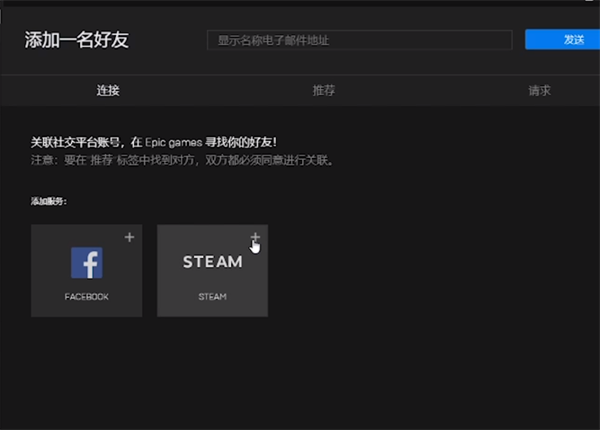Click the 添加服务 label
Screen dimensions: 600x430
[49, 201]
